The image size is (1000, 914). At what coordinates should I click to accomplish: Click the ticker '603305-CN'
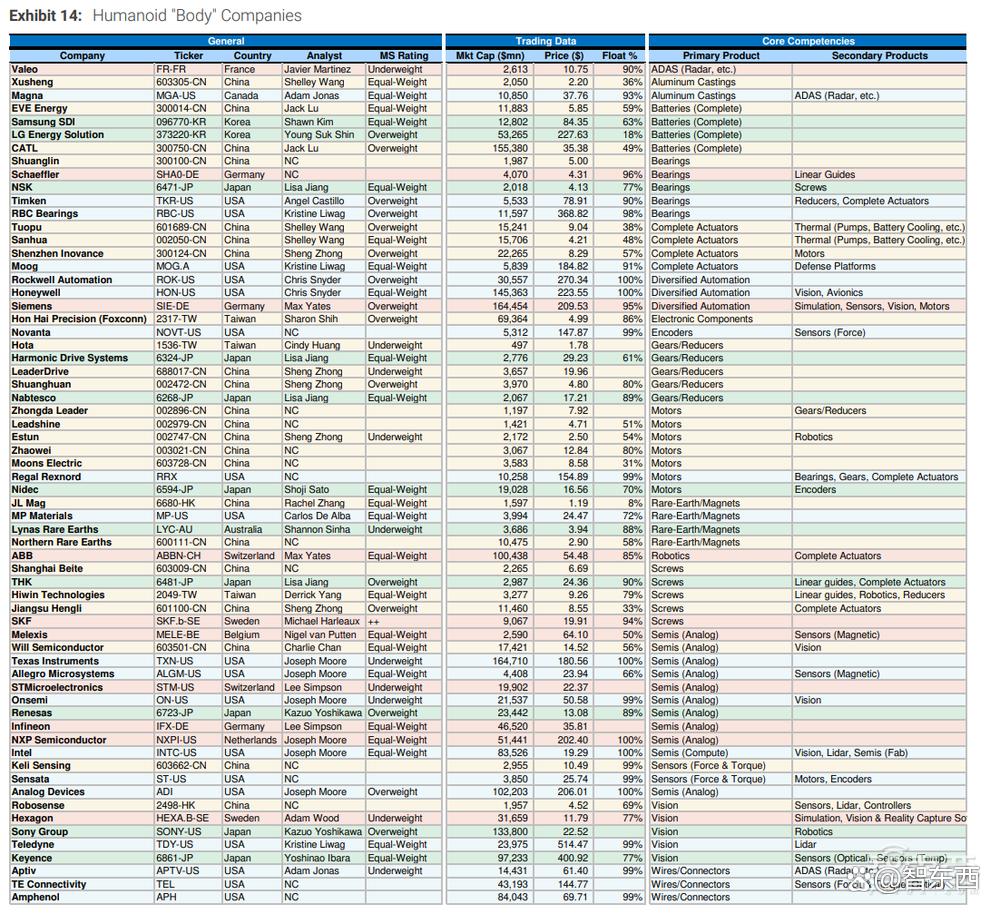[181, 82]
